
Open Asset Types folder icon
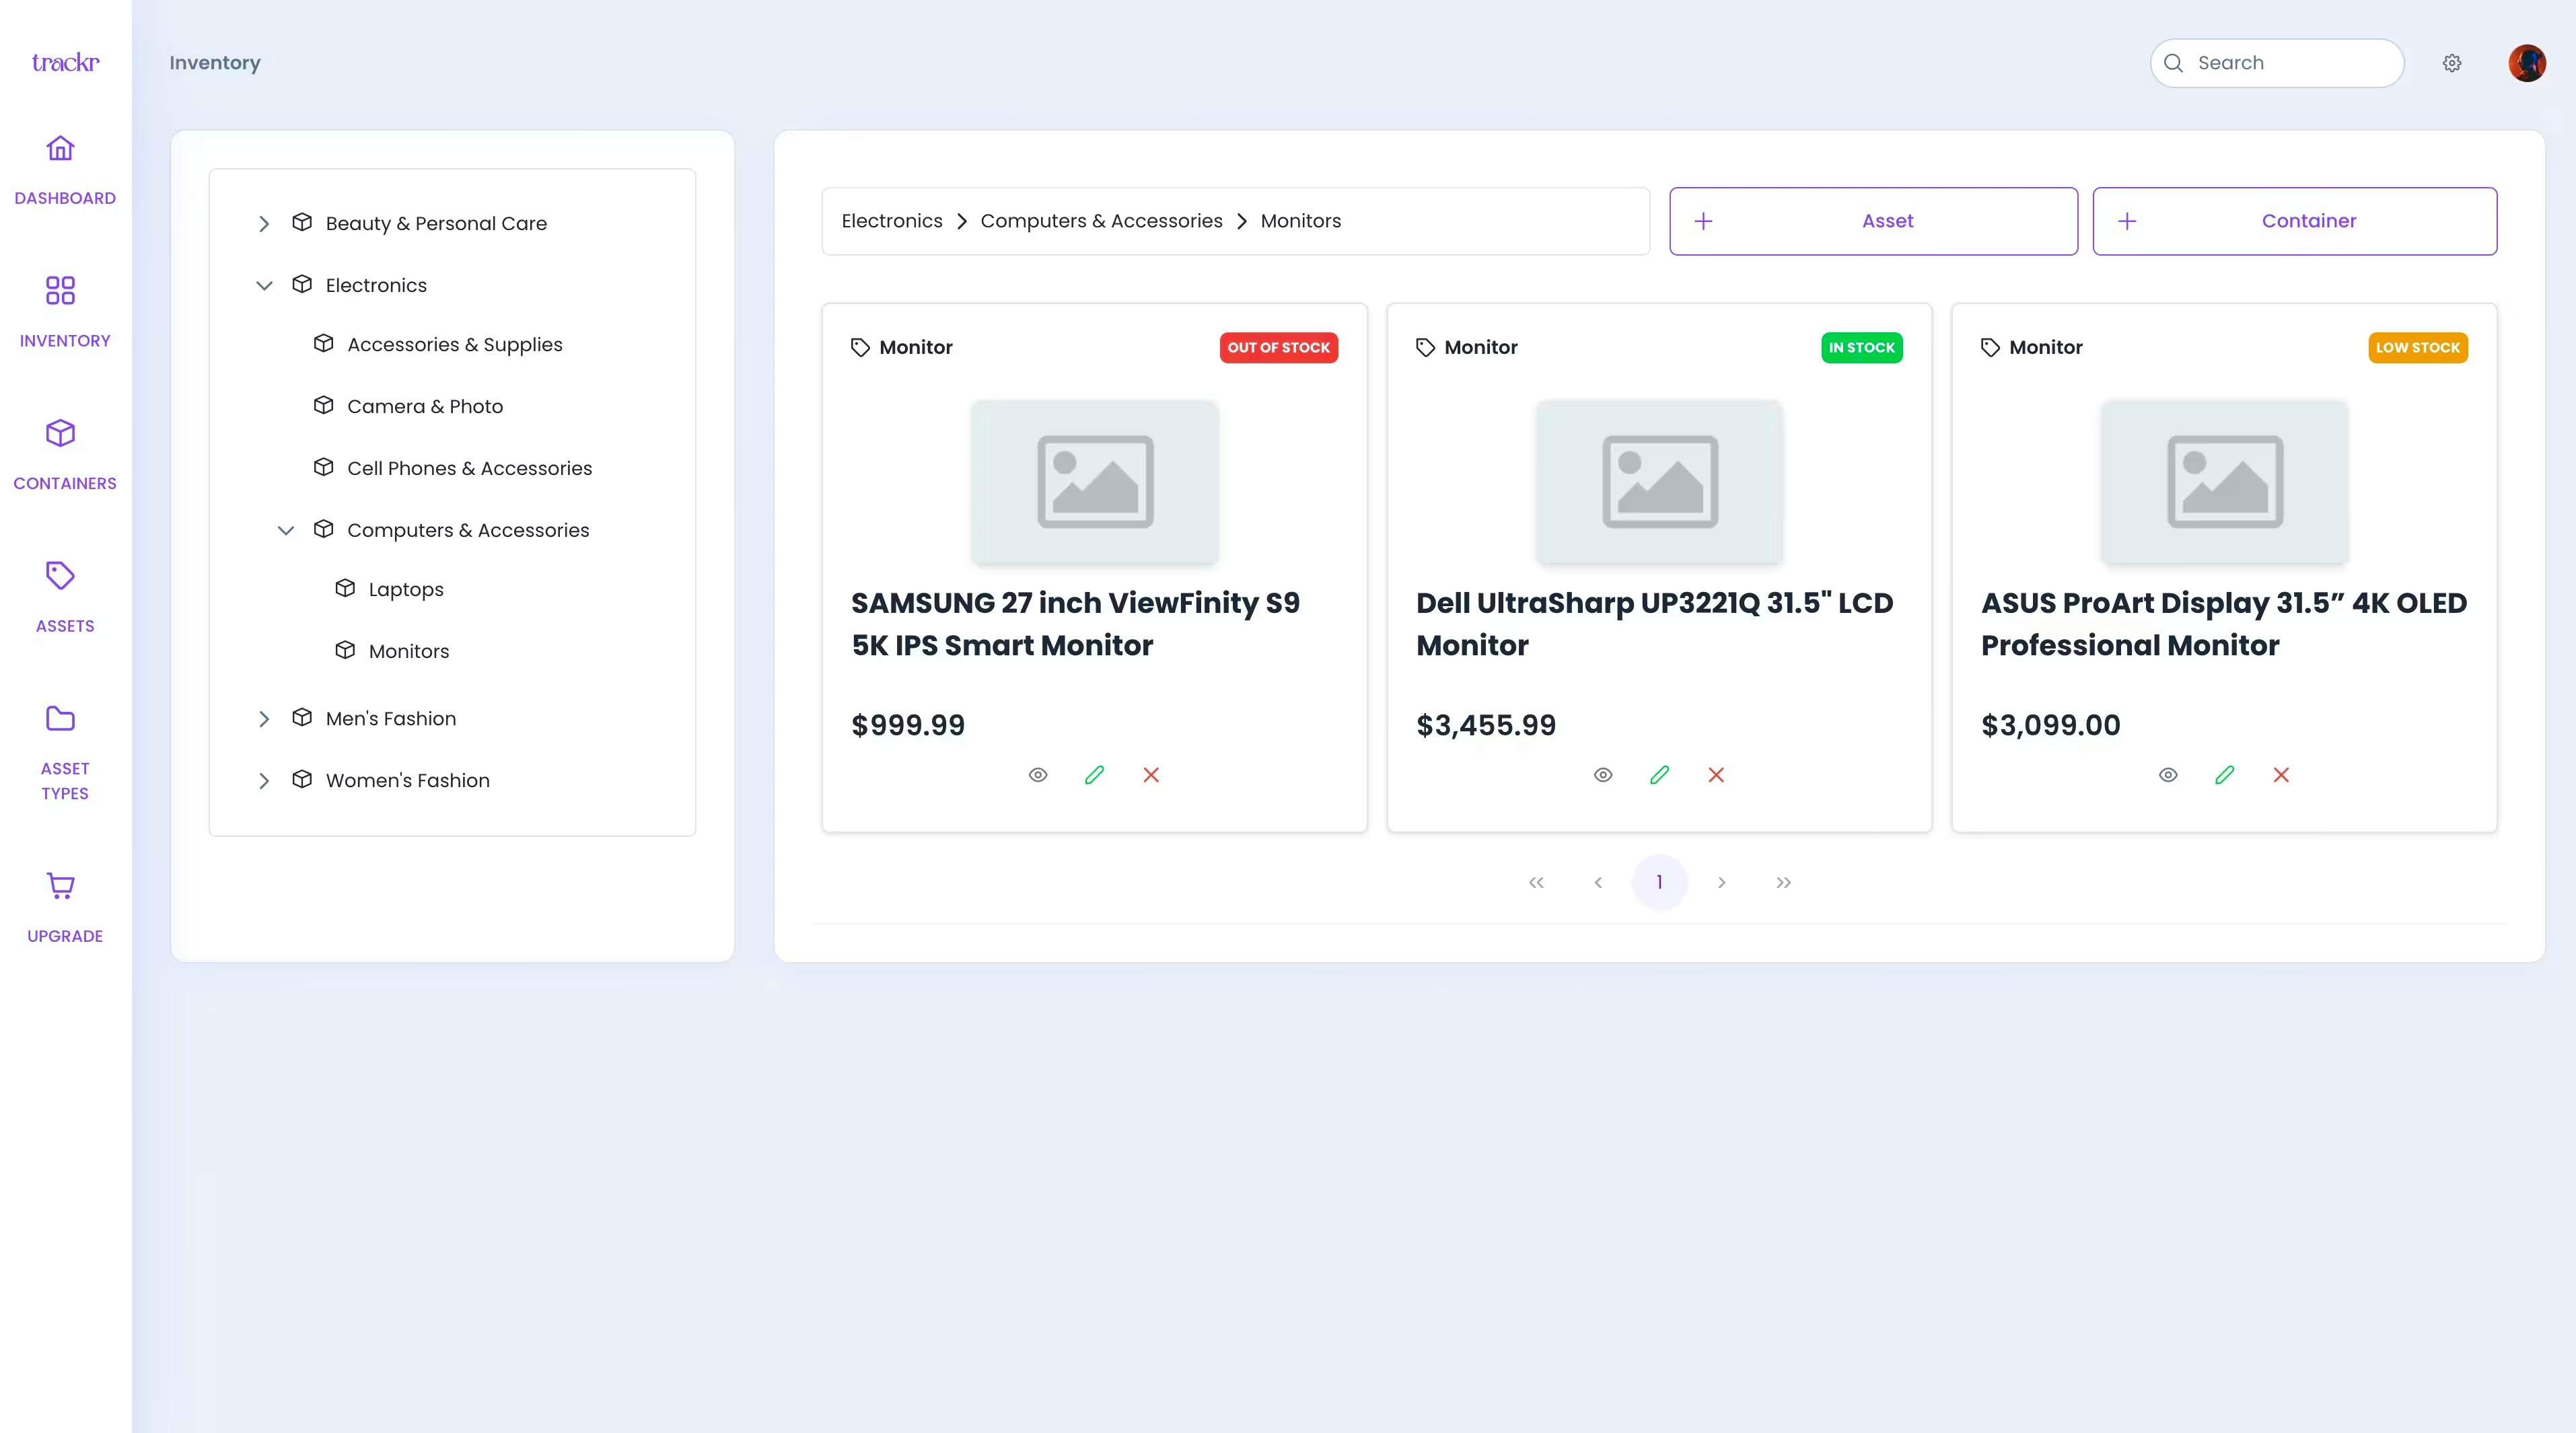tap(60, 718)
